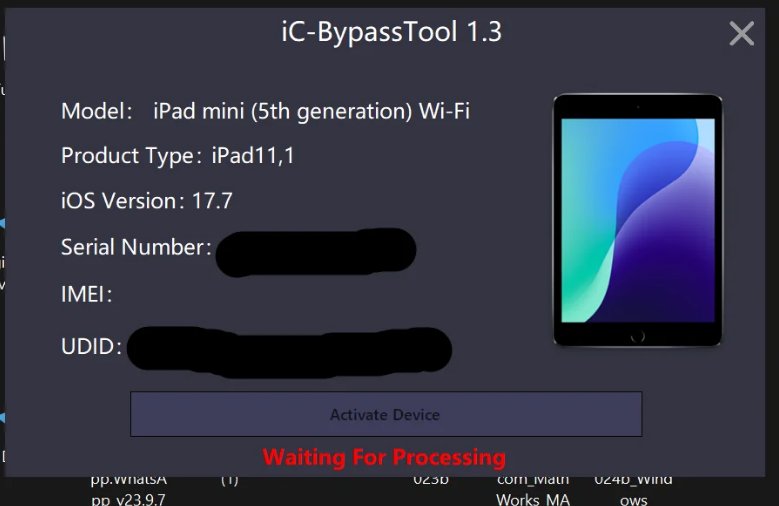This screenshot has width=779, height=506.
Task: Click the redacted Serial Number field
Action: click(x=316, y=252)
